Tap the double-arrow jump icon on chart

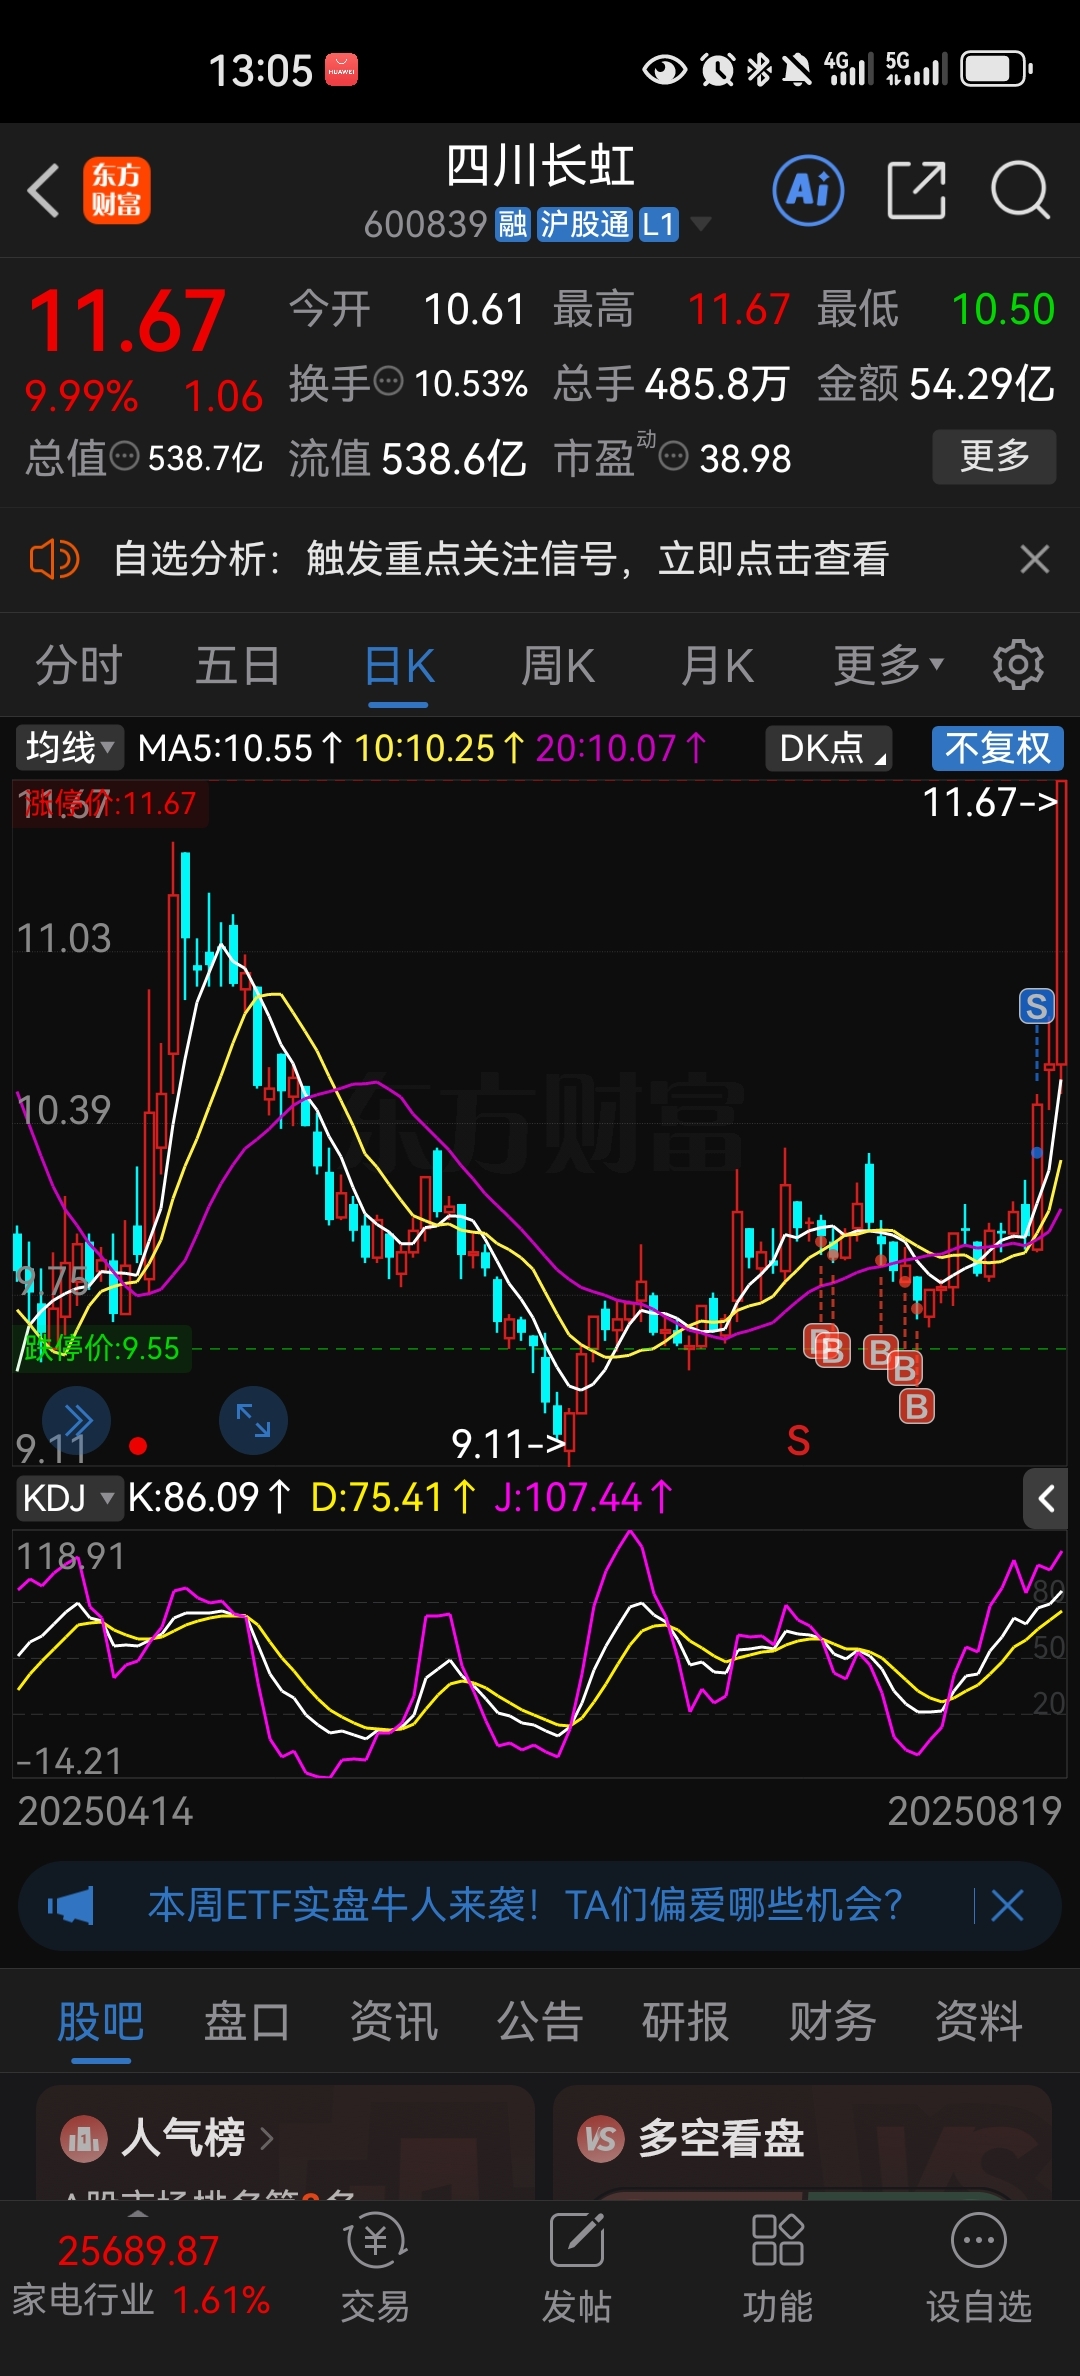point(77,1420)
